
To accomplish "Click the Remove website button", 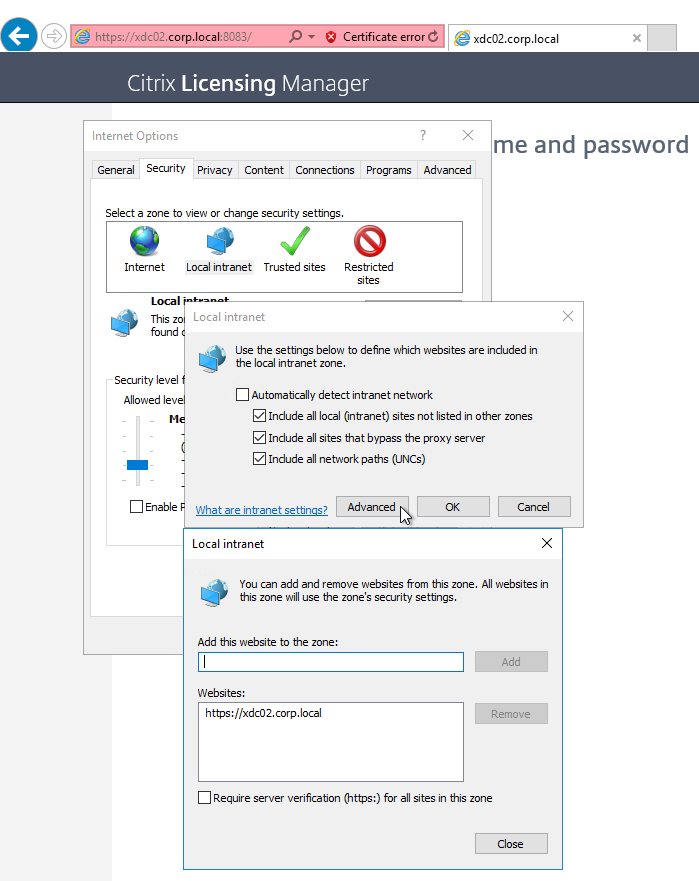I will tap(511, 714).
